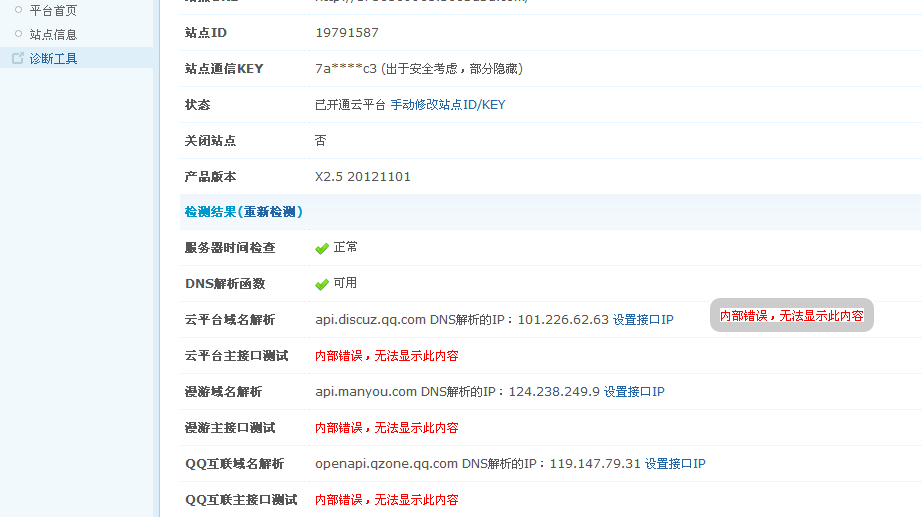Viewport: 921px width, 517px height.
Task: Click 检测结果(重新检测) to re-run detection
Action: click(244, 212)
